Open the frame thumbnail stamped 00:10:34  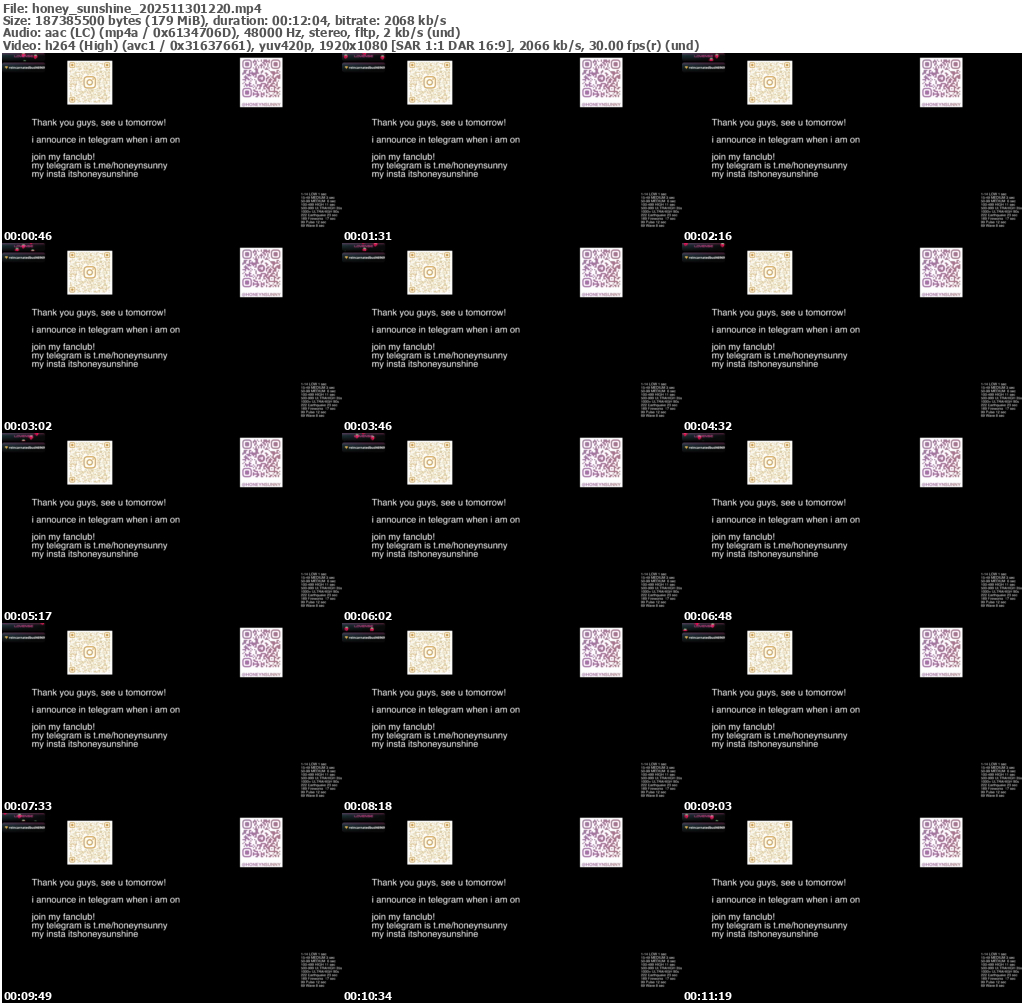[x=512, y=908]
